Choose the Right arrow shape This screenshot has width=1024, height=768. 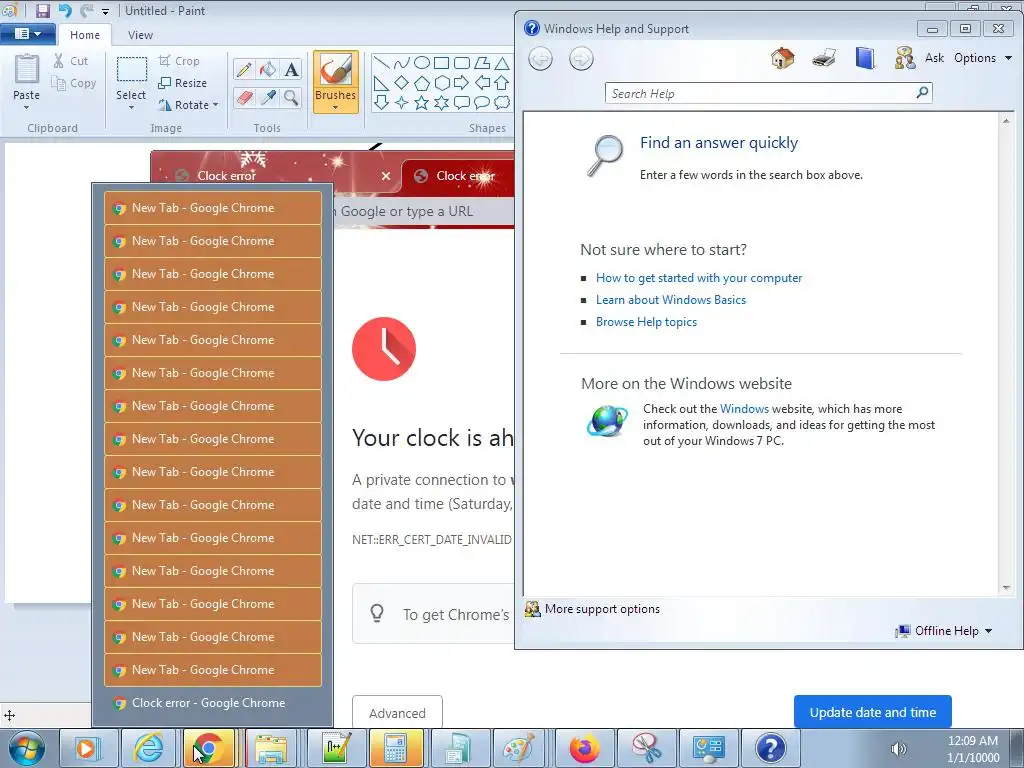[x=462, y=83]
